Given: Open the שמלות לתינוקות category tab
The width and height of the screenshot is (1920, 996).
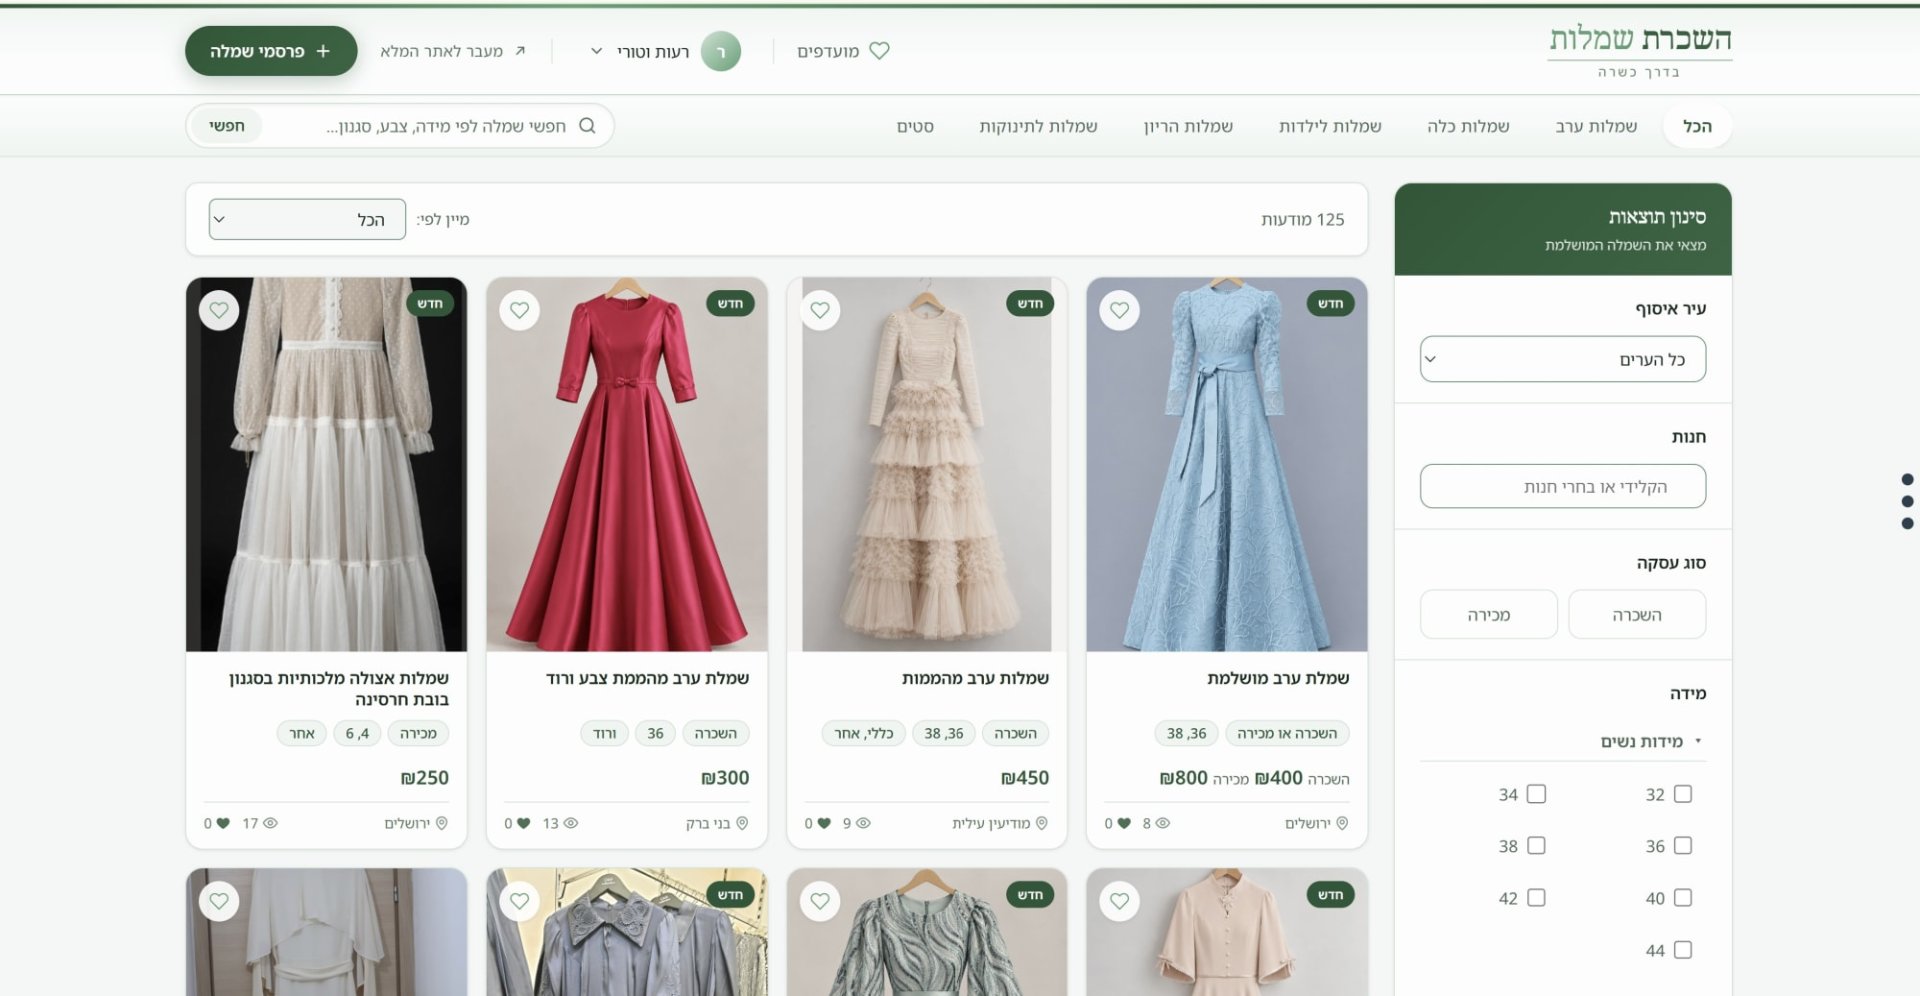Looking at the screenshot, I should click(x=1038, y=126).
